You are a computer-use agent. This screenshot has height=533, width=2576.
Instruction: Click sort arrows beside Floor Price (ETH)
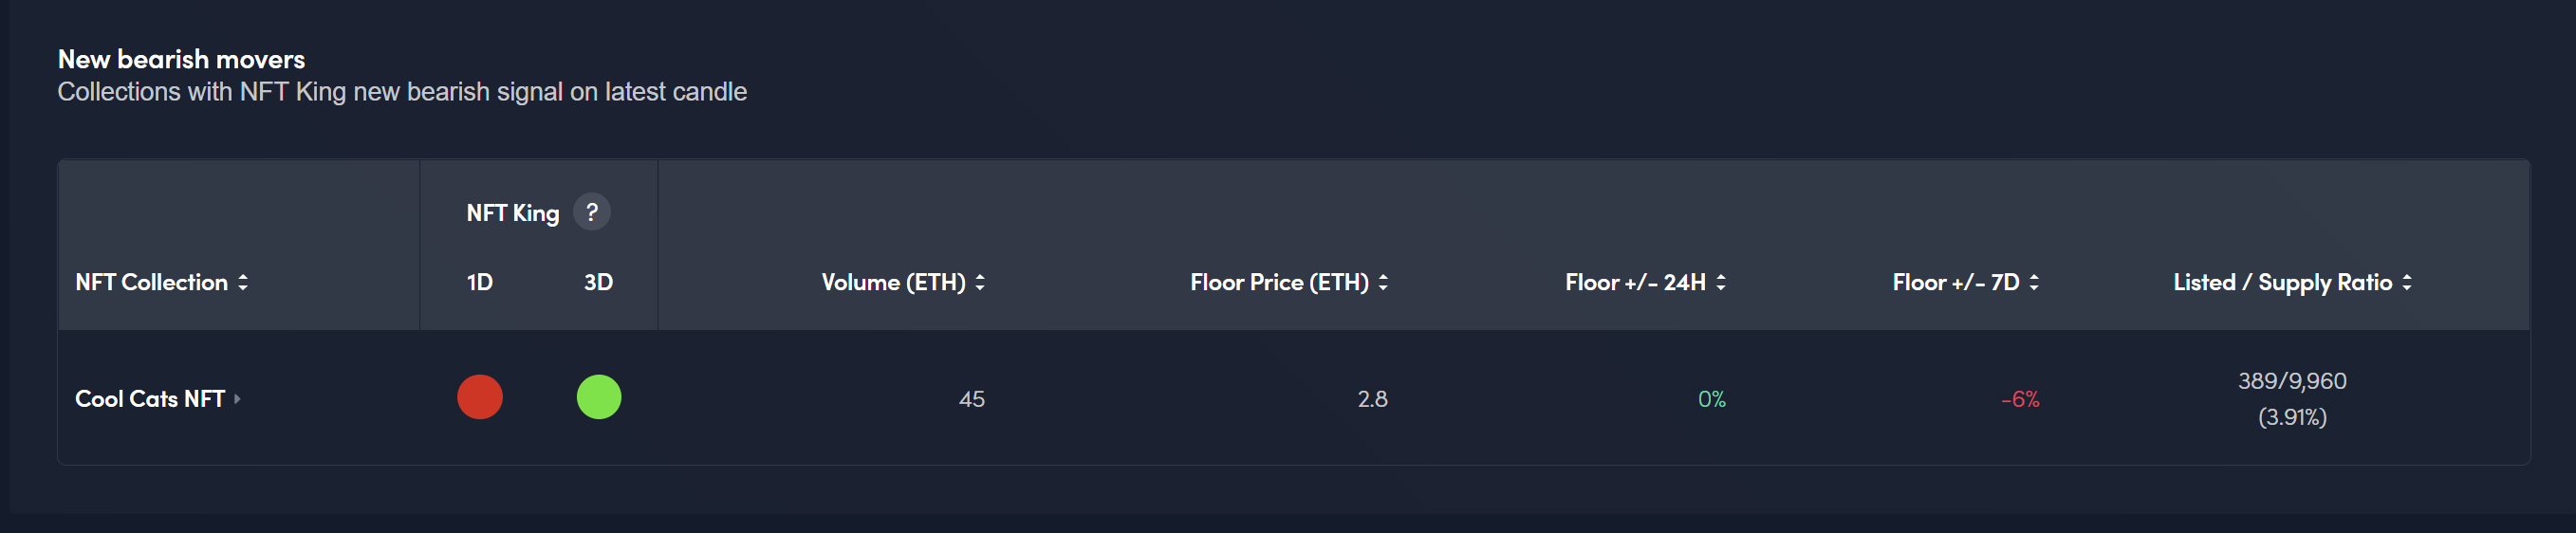pos(1383,283)
